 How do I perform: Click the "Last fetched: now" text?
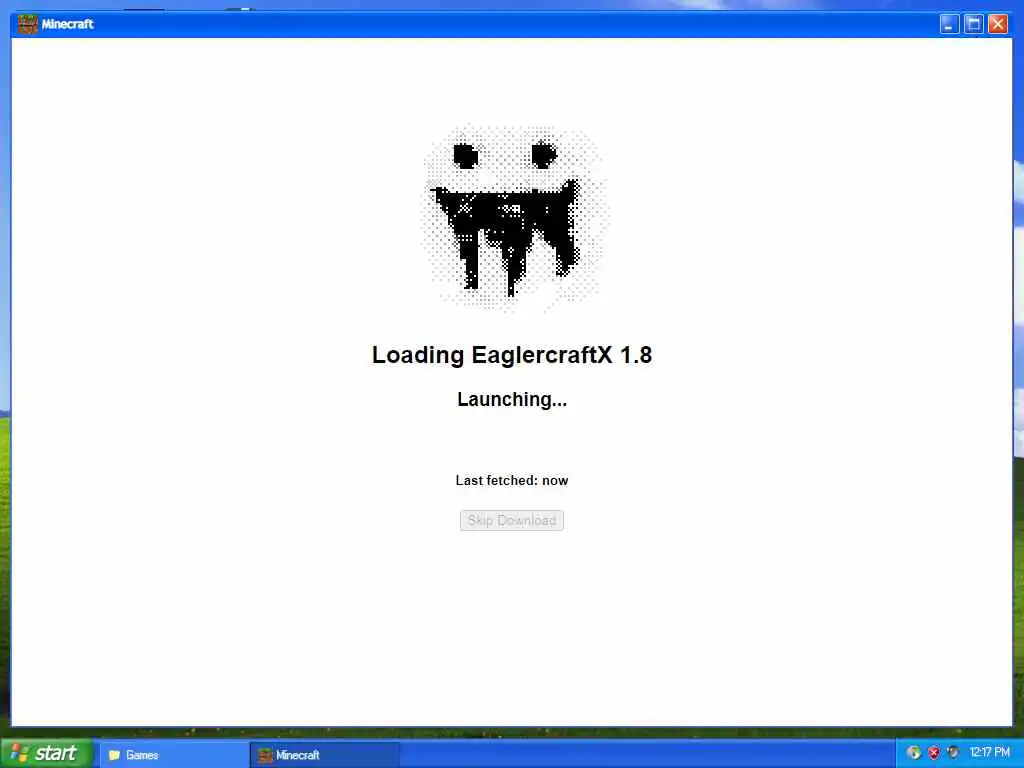511,481
